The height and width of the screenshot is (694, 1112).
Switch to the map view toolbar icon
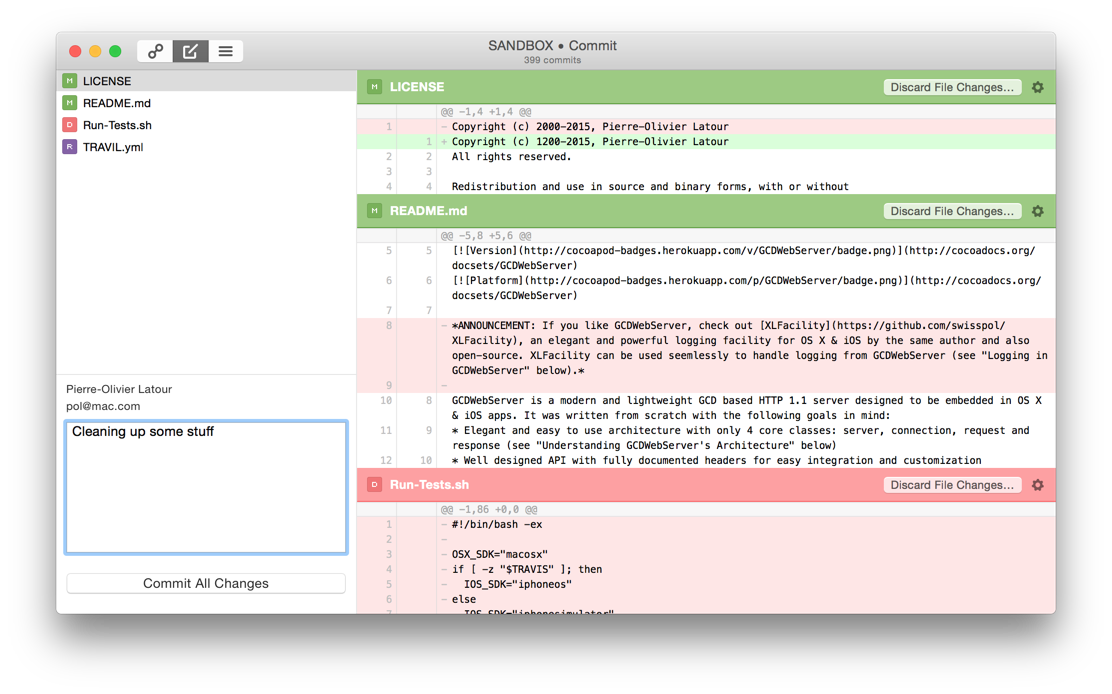pos(155,51)
